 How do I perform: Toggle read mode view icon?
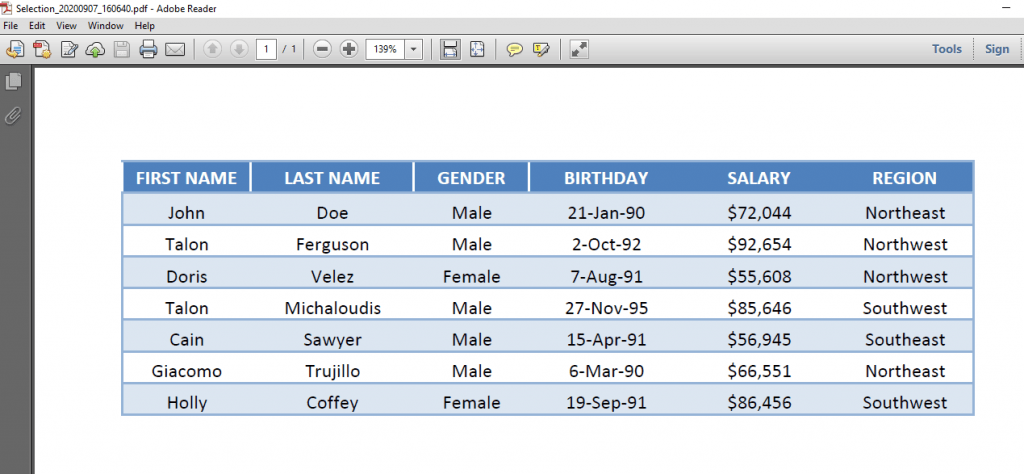(579, 49)
